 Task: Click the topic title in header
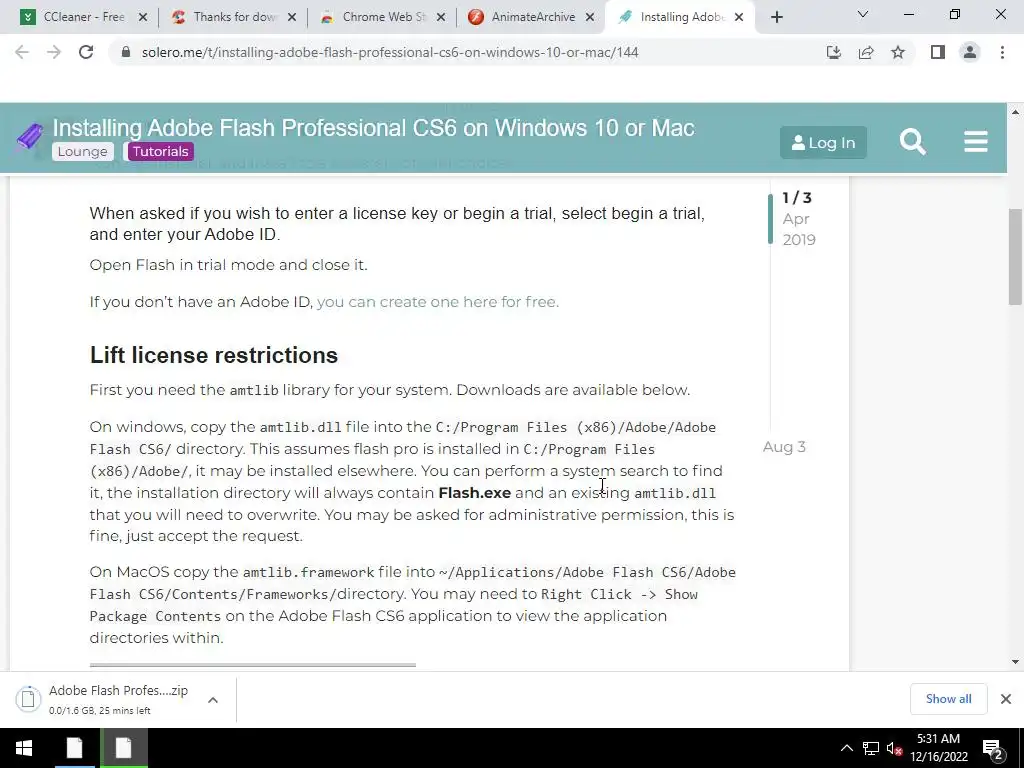[x=374, y=128]
